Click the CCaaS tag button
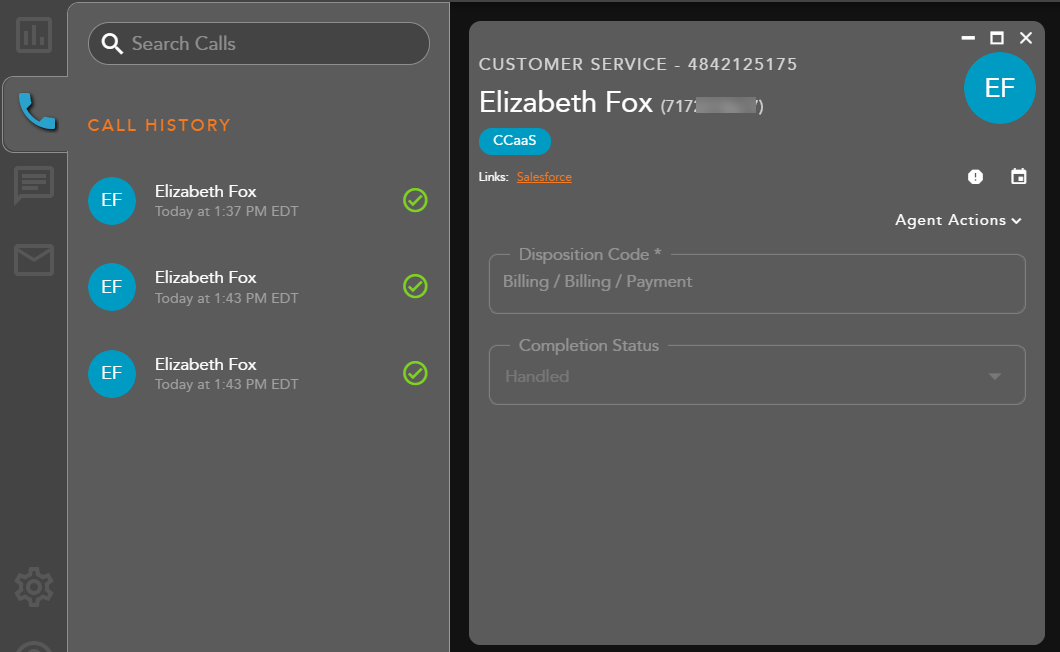This screenshot has width=1060, height=652. click(x=515, y=141)
